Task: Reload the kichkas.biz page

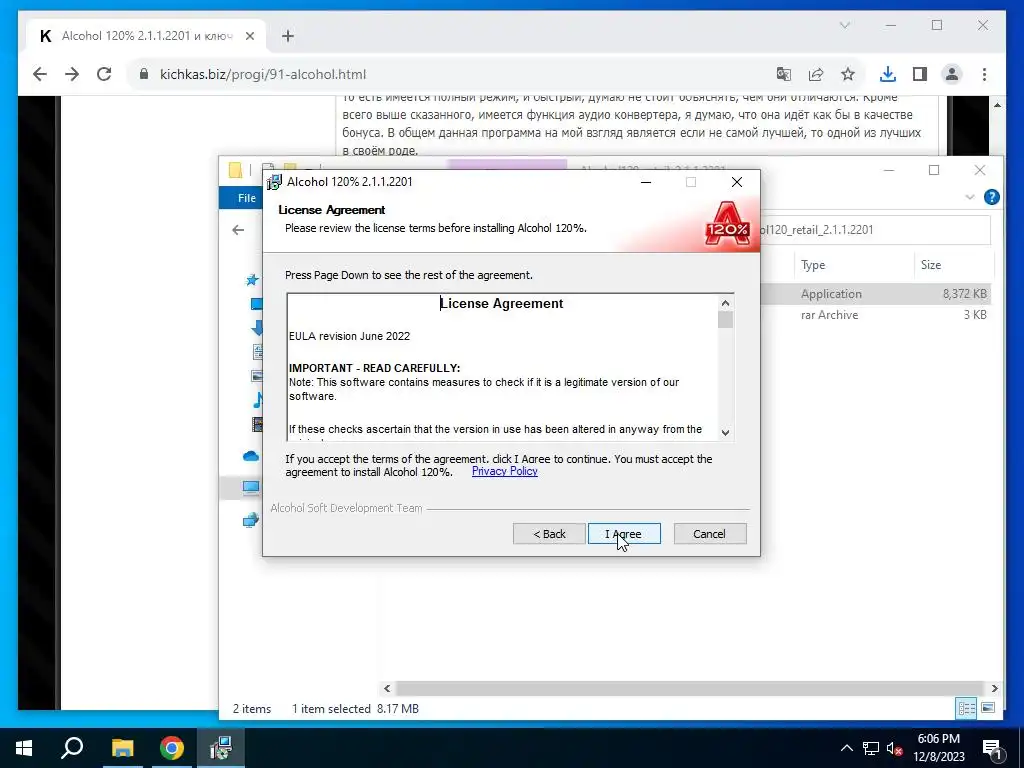Action: [104, 74]
